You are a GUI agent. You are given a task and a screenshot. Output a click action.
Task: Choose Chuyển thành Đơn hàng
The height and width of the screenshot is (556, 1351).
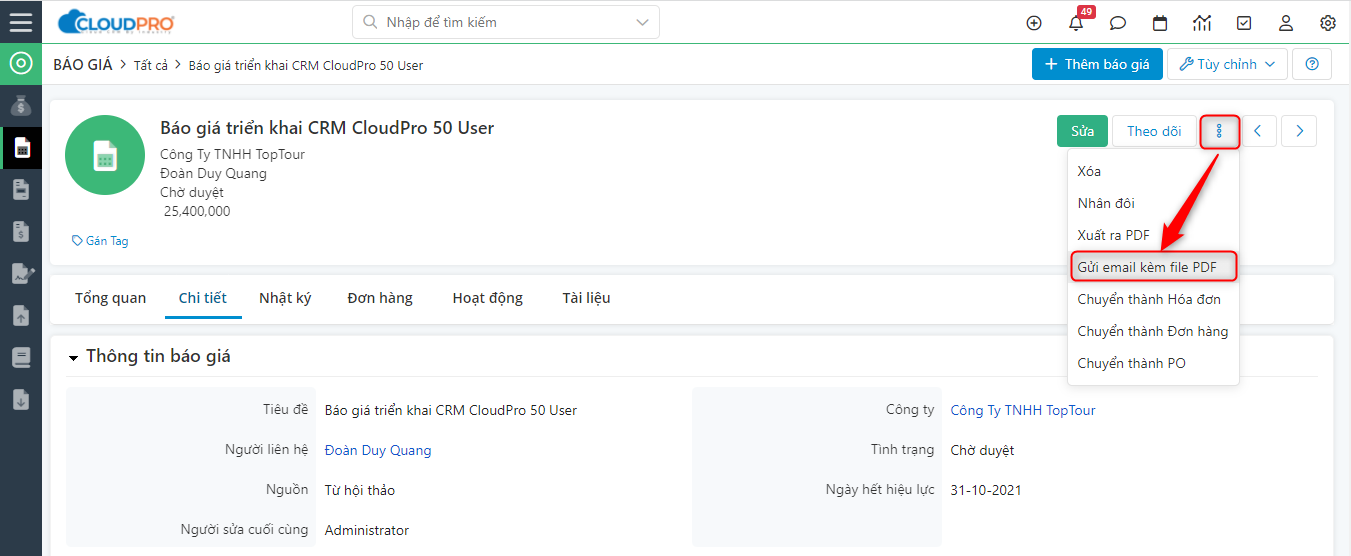[x=1153, y=331]
